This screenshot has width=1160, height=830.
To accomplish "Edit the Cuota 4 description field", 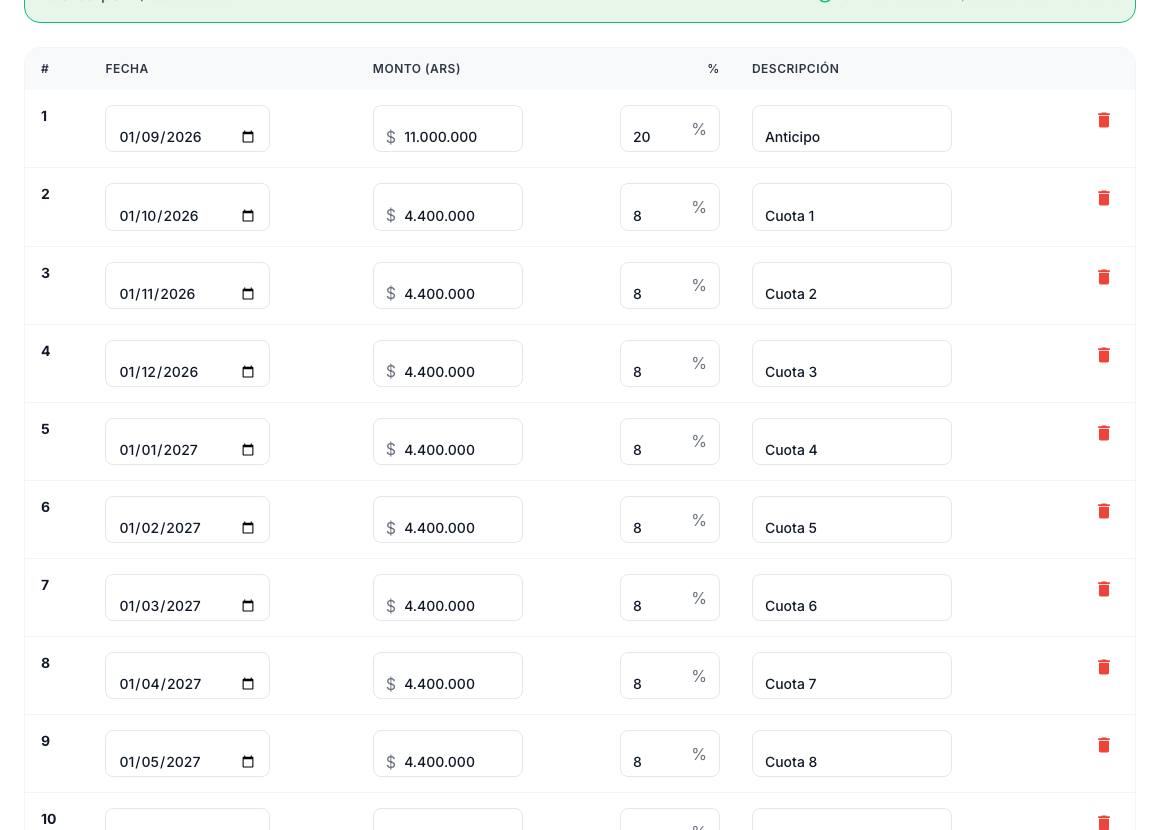I will click(852, 442).
